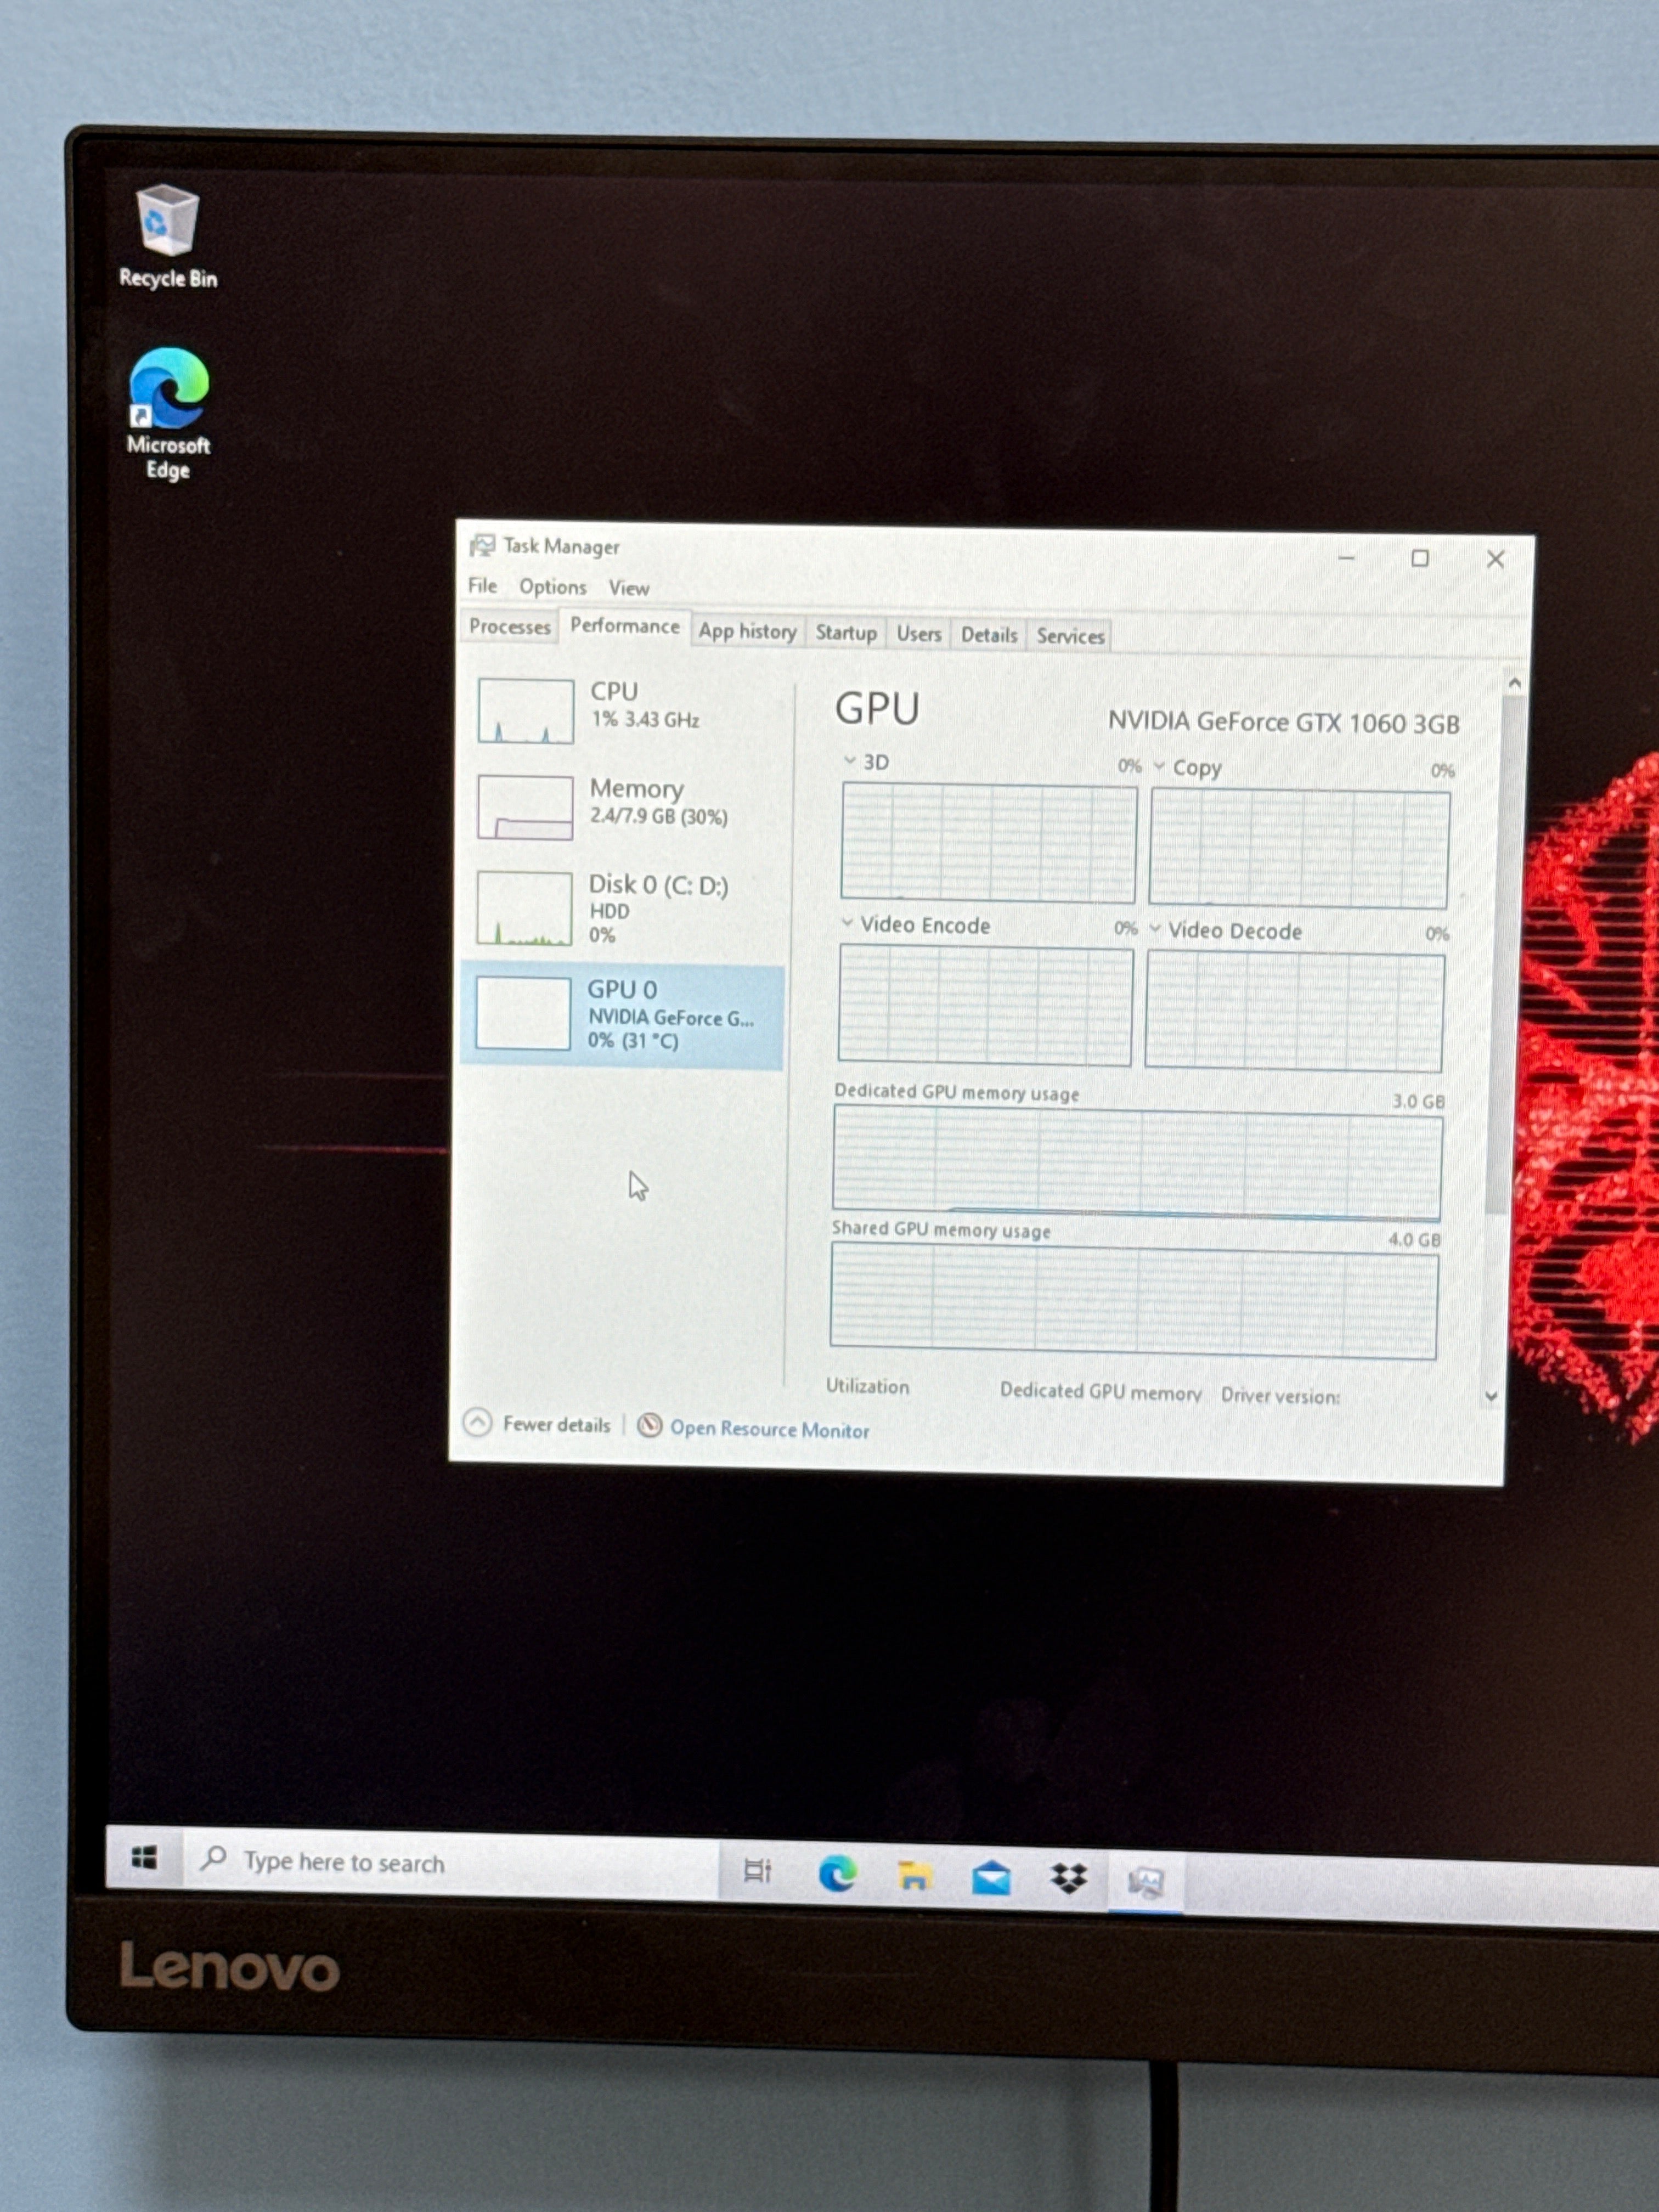1659x2212 pixels.
Task: Switch to the Users tab
Action: point(919,634)
